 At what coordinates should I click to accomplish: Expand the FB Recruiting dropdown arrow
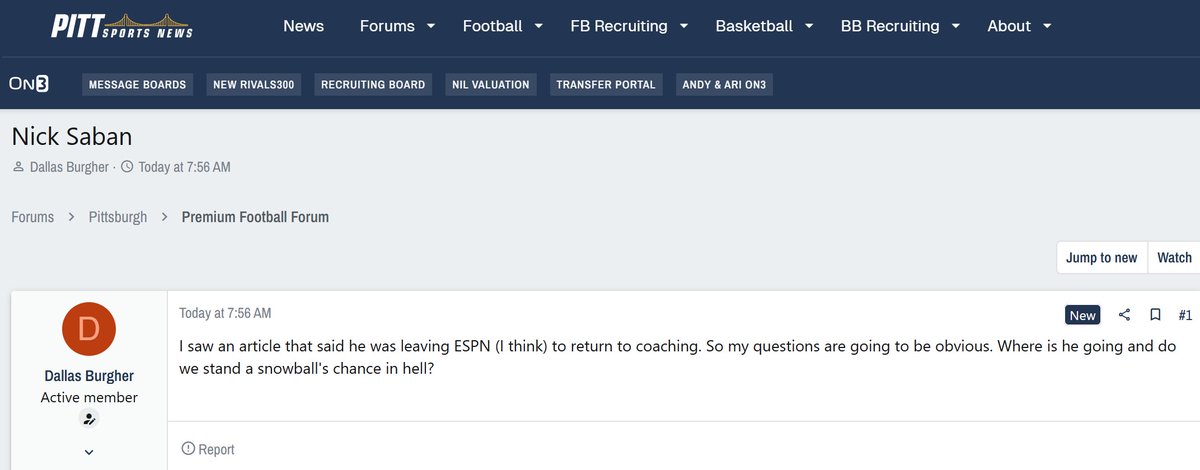(683, 27)
